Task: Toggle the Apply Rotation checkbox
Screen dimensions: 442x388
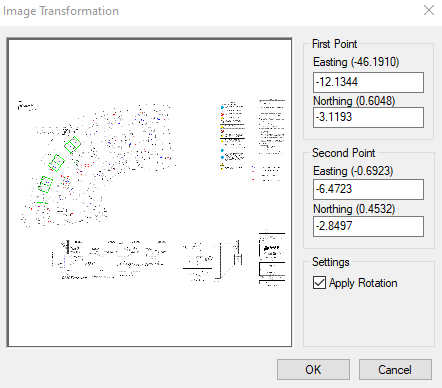Action: [319, 283]
